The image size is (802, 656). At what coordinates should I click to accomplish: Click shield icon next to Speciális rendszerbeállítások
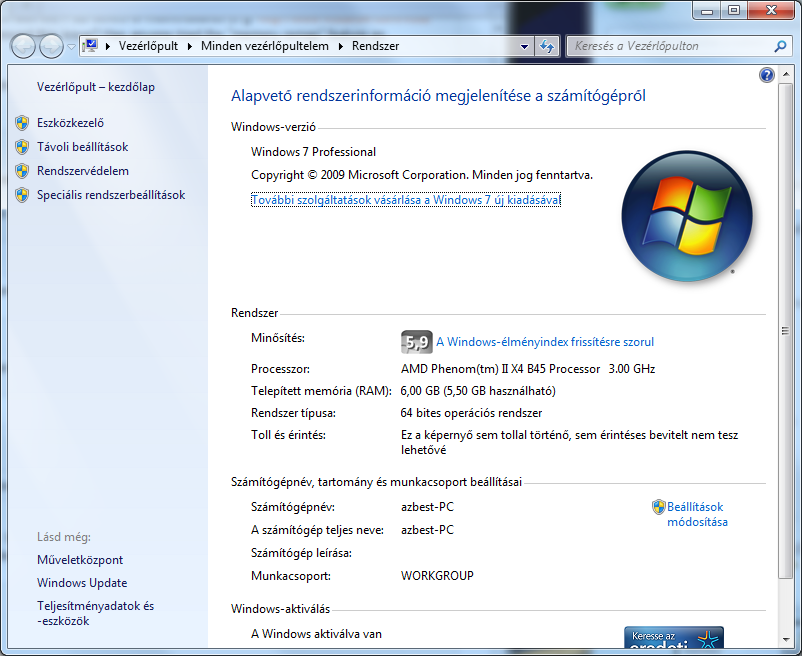coord(22,195)
